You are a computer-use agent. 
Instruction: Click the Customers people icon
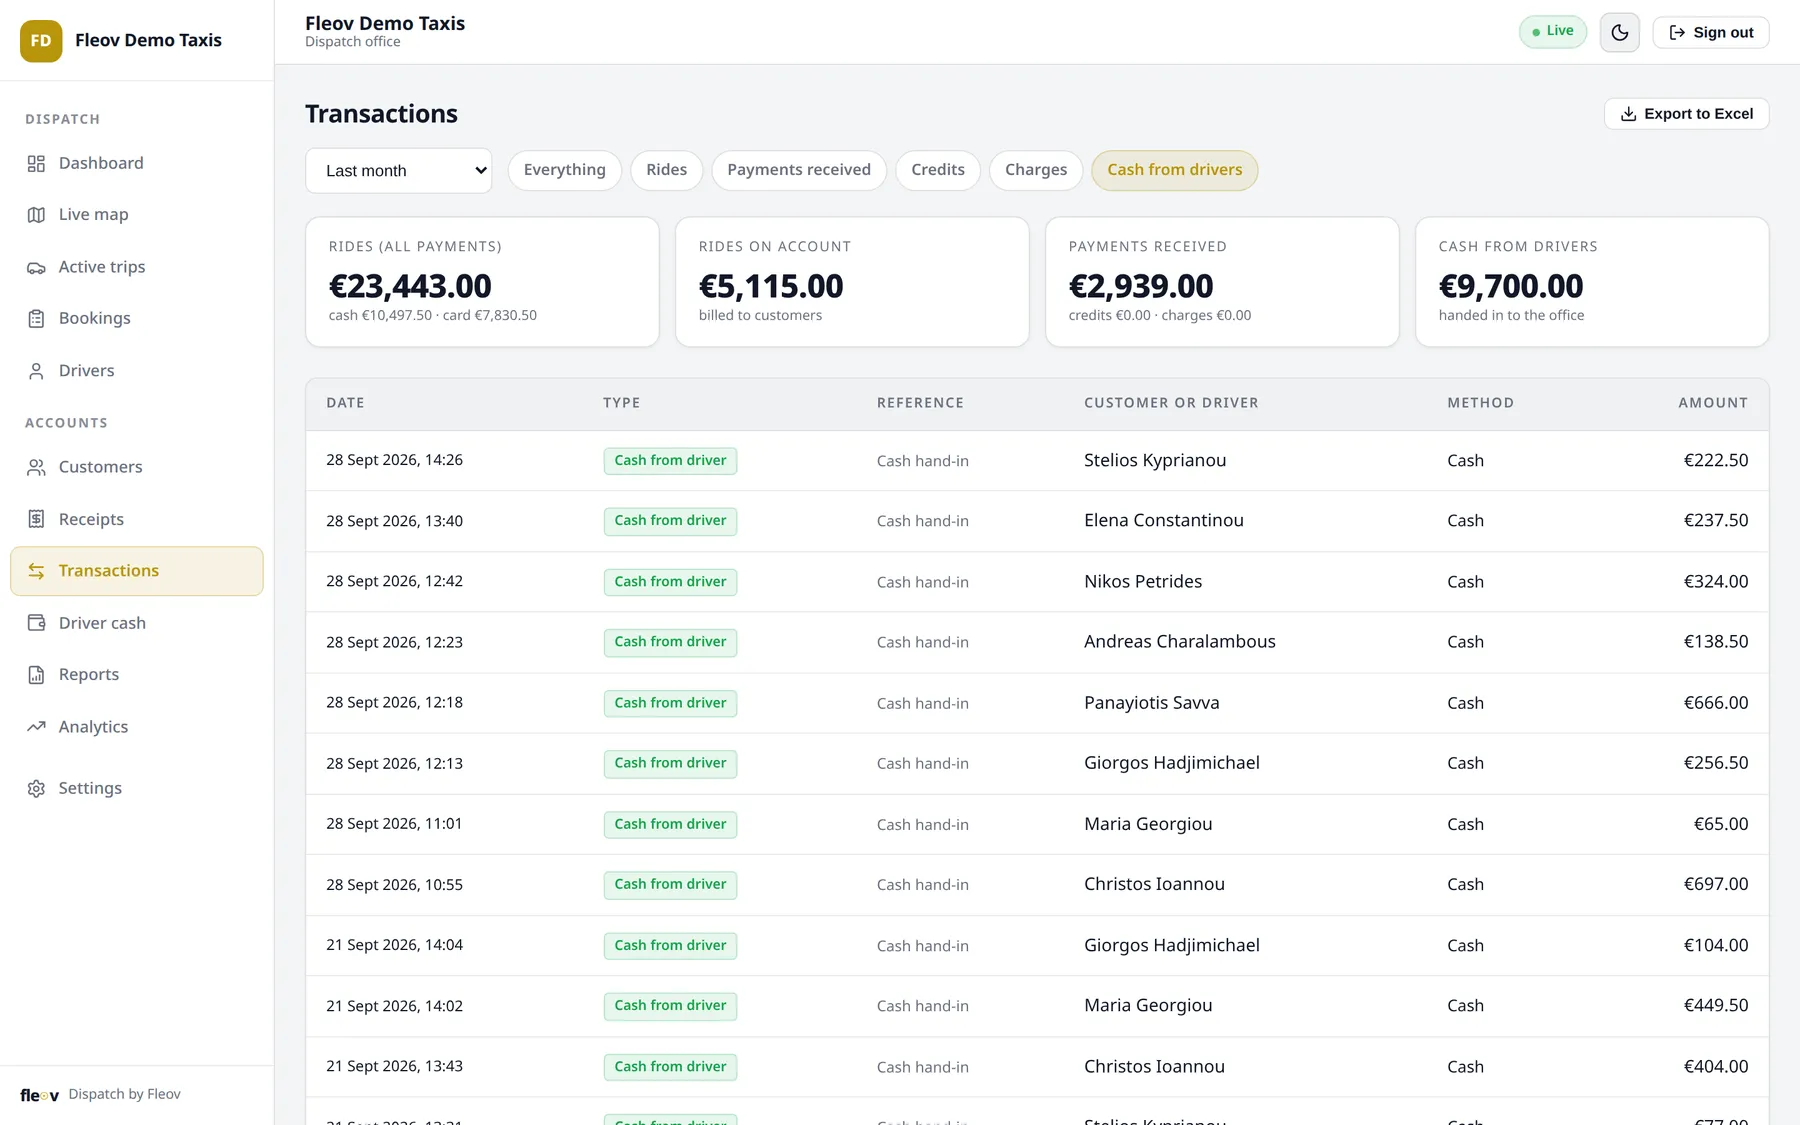pyautogui.click(x=36, y=467)
